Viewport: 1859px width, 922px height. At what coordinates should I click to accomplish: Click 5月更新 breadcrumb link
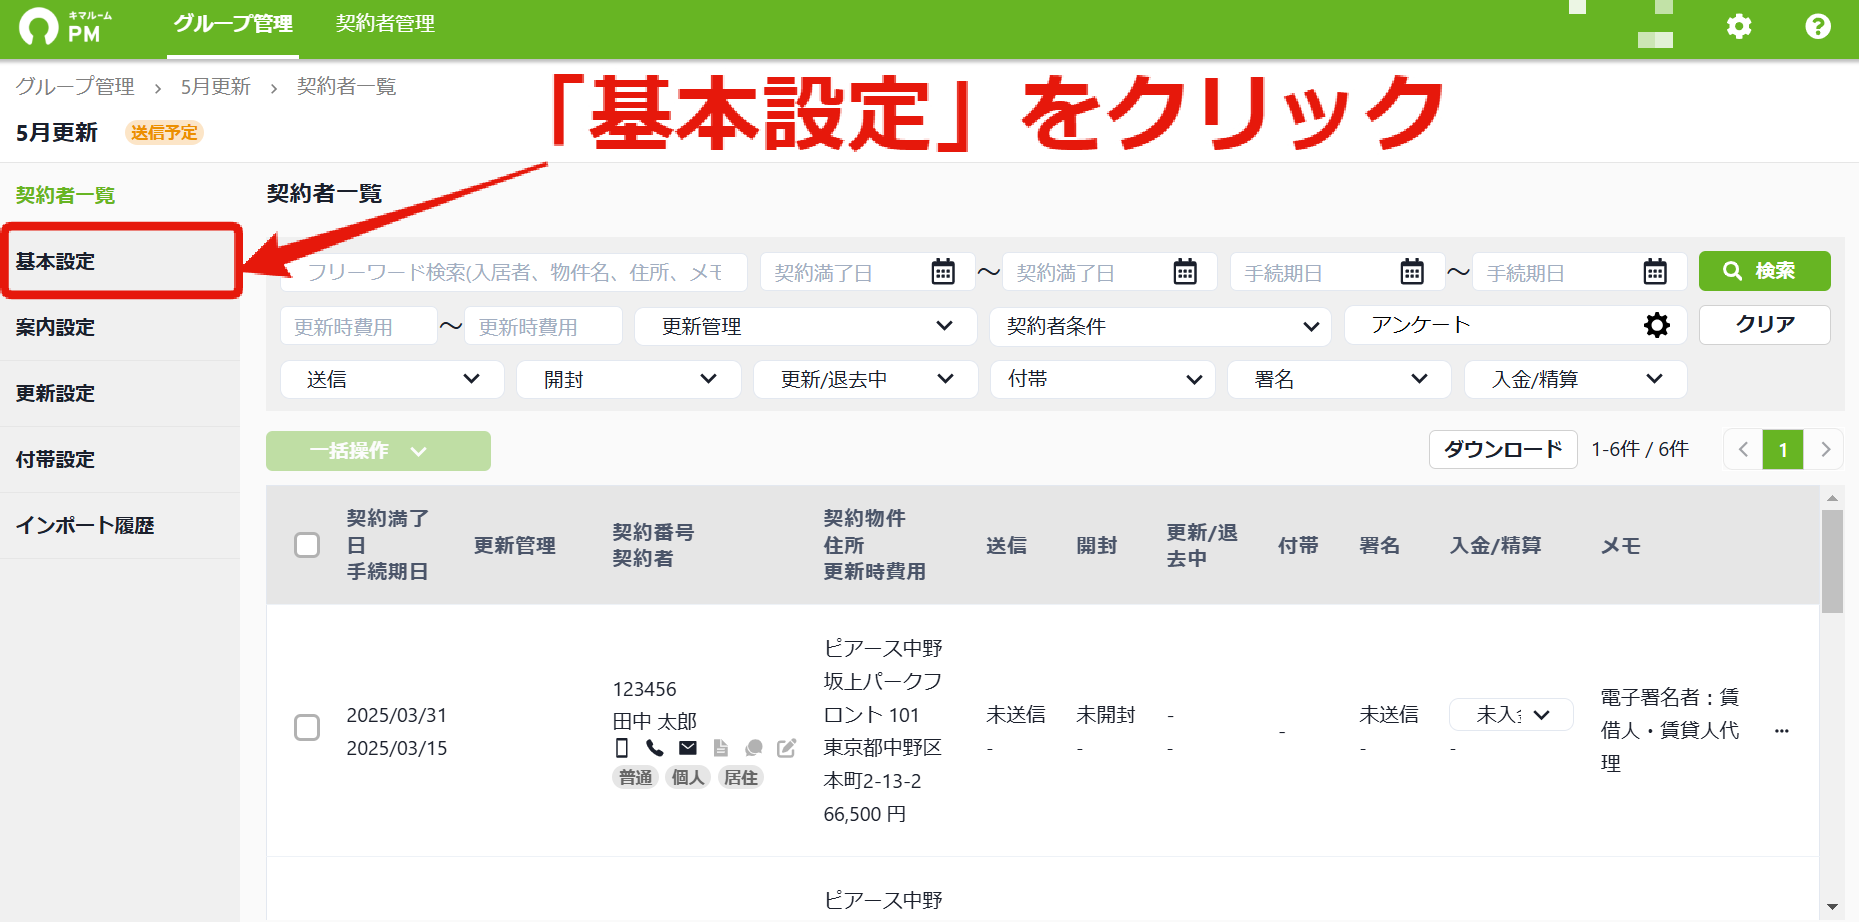pyautogui.click(x=215, y=87)
